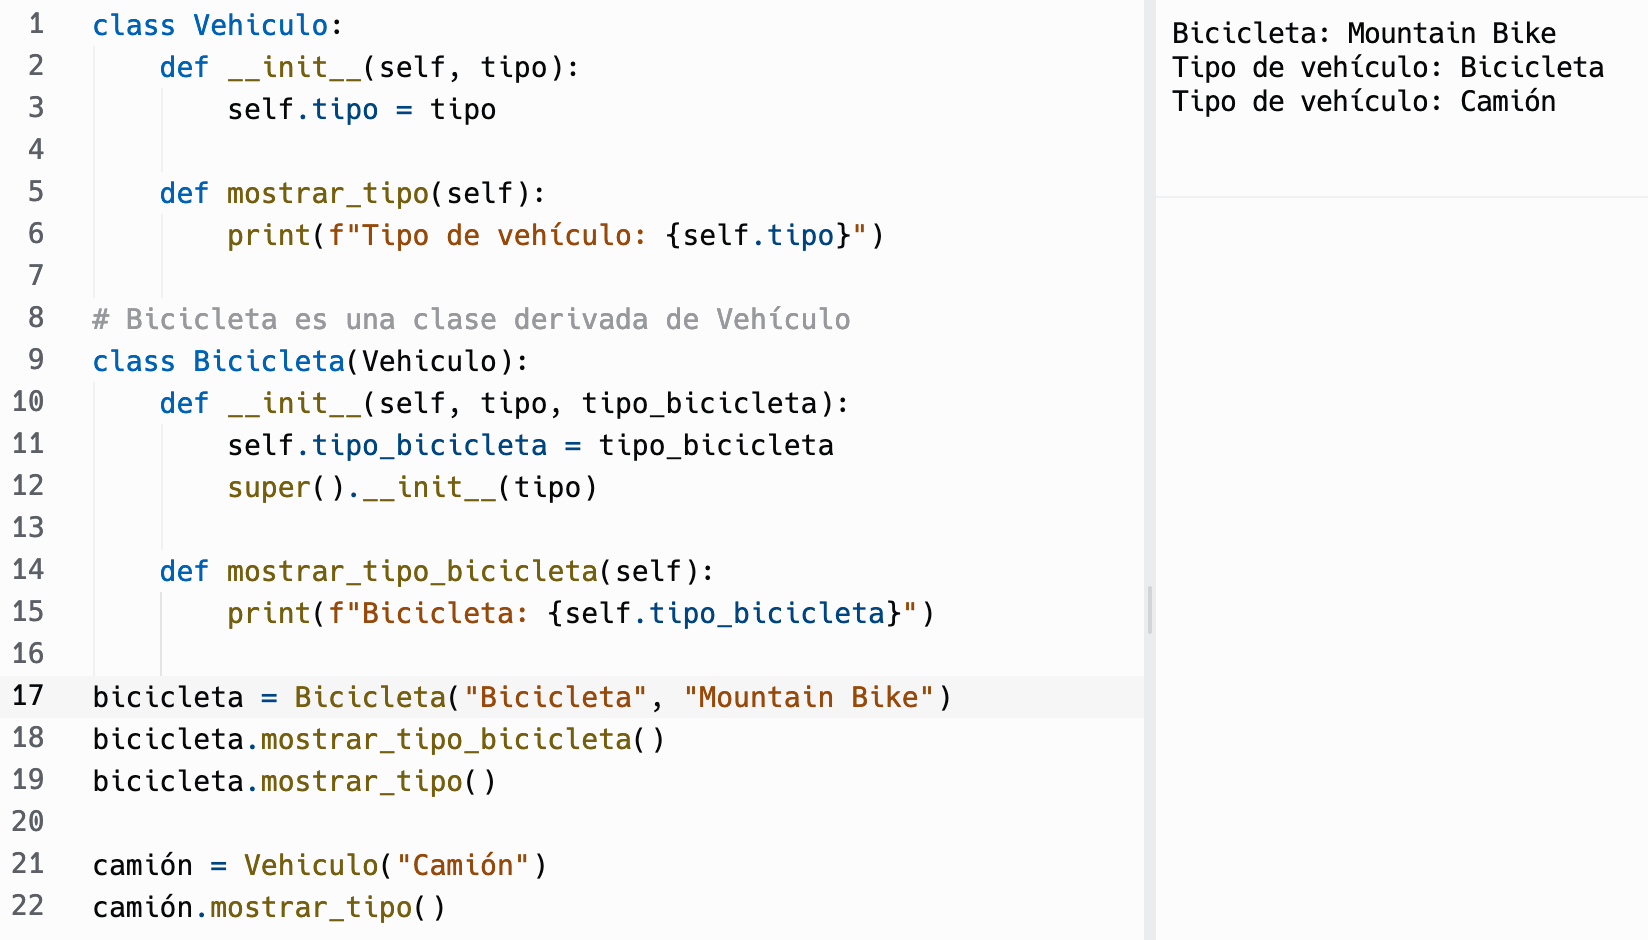Click line number 22 in the gutter
Viewport: 1648px width, 940px height.
28,906
